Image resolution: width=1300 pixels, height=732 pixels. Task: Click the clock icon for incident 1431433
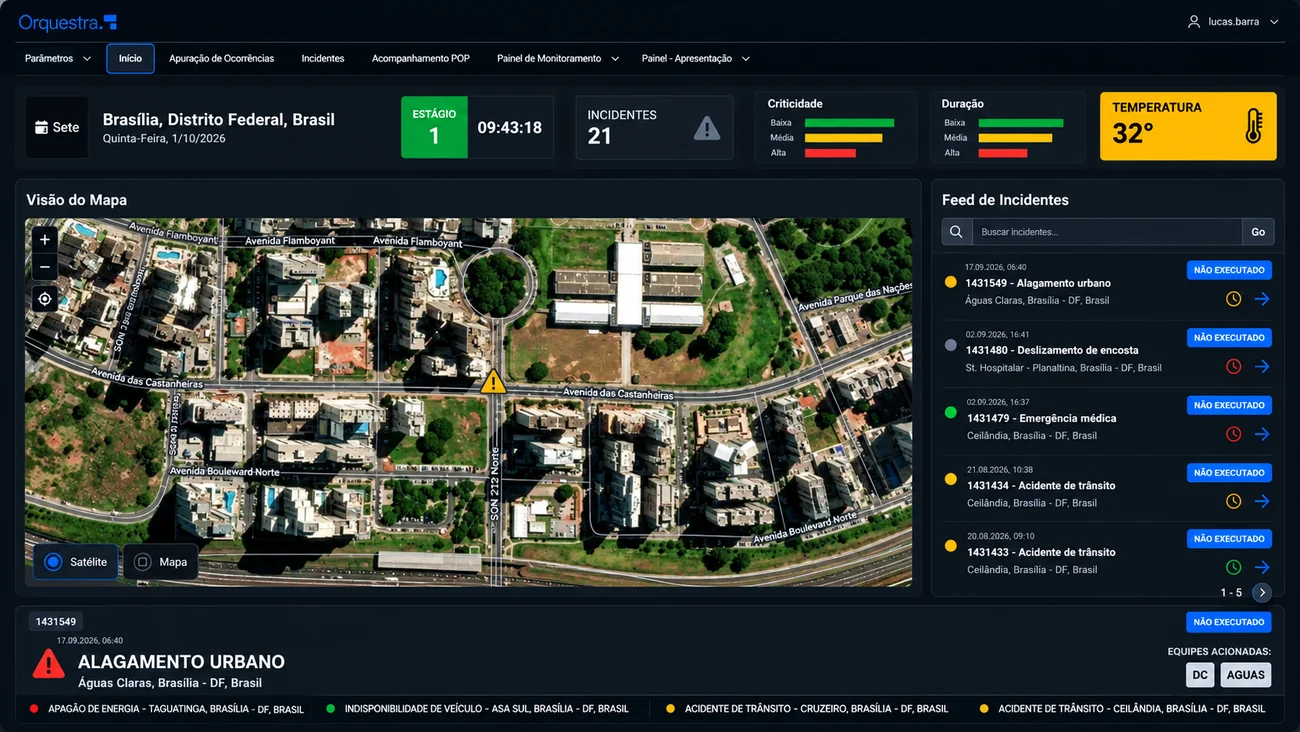[x=1234, y=567]
